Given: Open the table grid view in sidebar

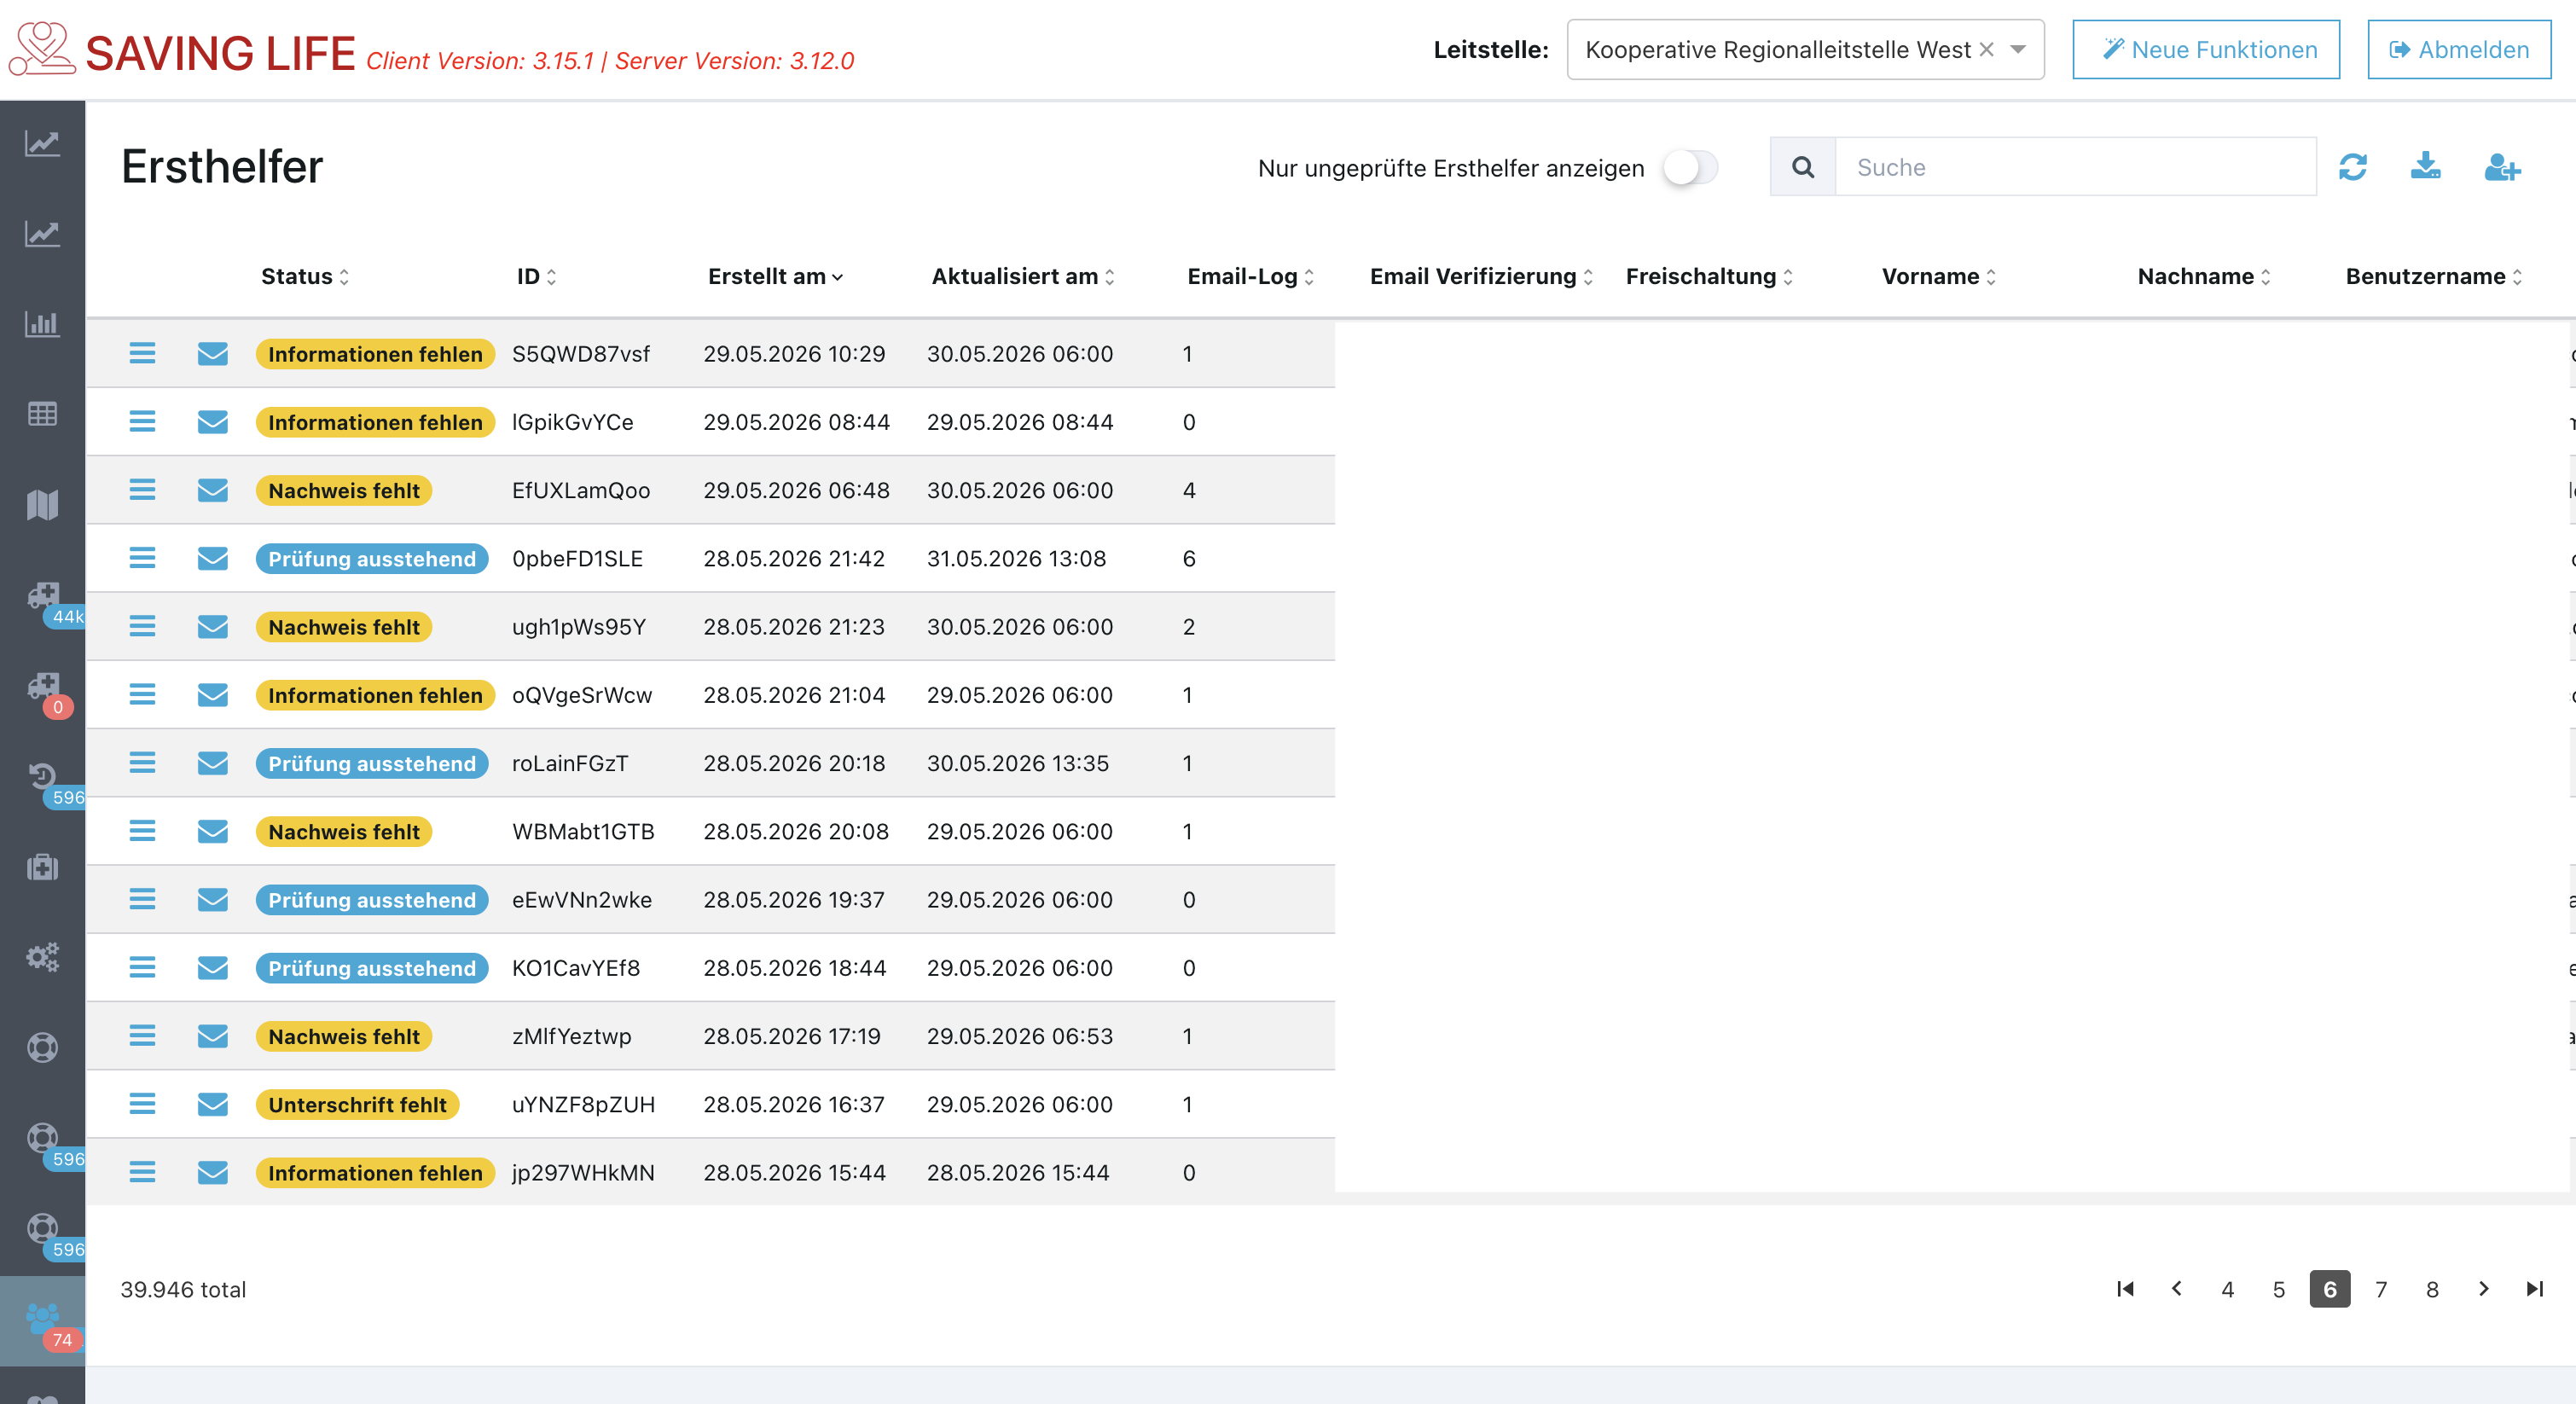Looking at the screenshot, I should pos(42,414).
